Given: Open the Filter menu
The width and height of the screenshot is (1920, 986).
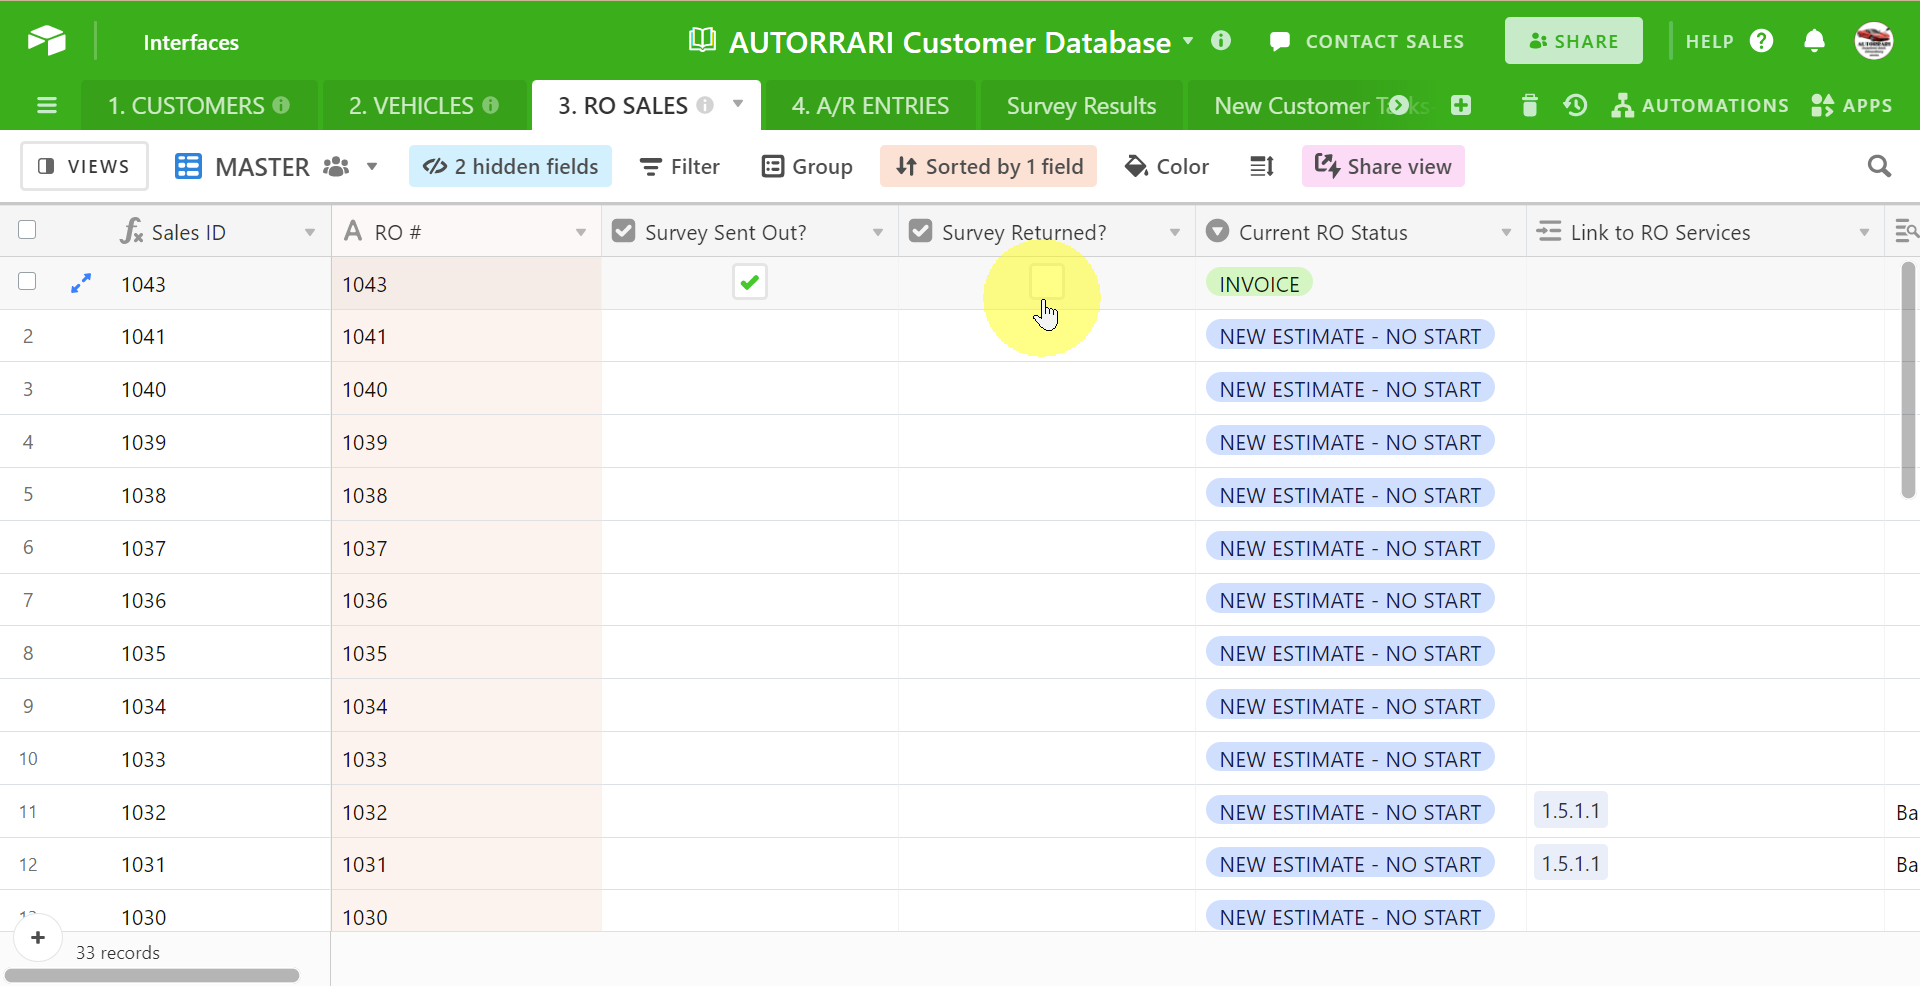Looking at the screenshot, I should pos(680,166).
